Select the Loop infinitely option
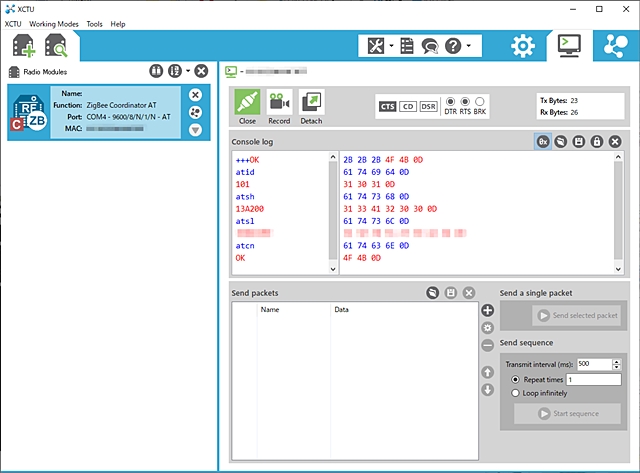640x473 pixels. click(x=514, y=393)
